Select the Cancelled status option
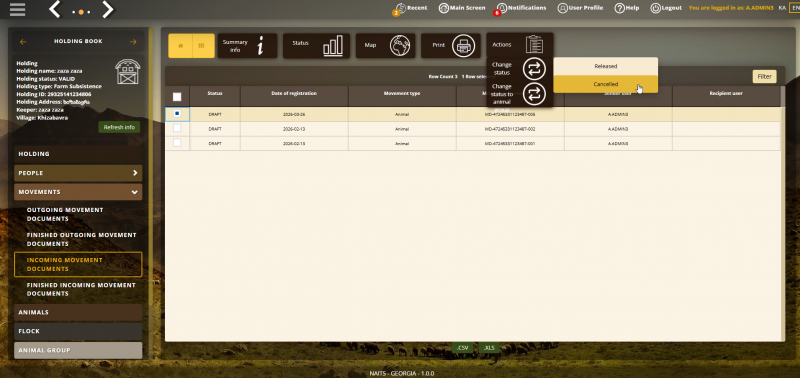The image size is (800, 378). click(606, 84)
